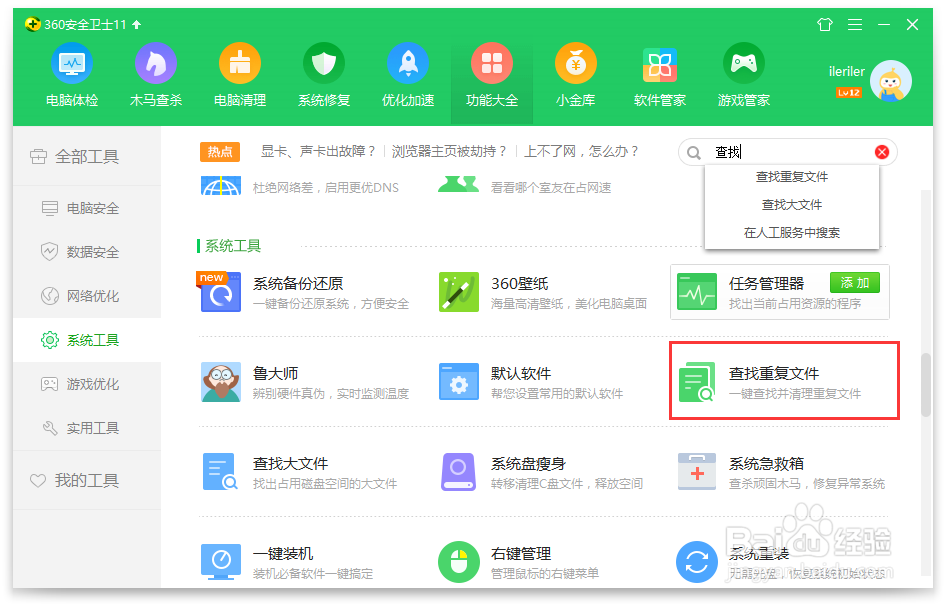The image size is (946, 604).
Task: Select the 功能大全 grid icon
Action: click(492, 63)
